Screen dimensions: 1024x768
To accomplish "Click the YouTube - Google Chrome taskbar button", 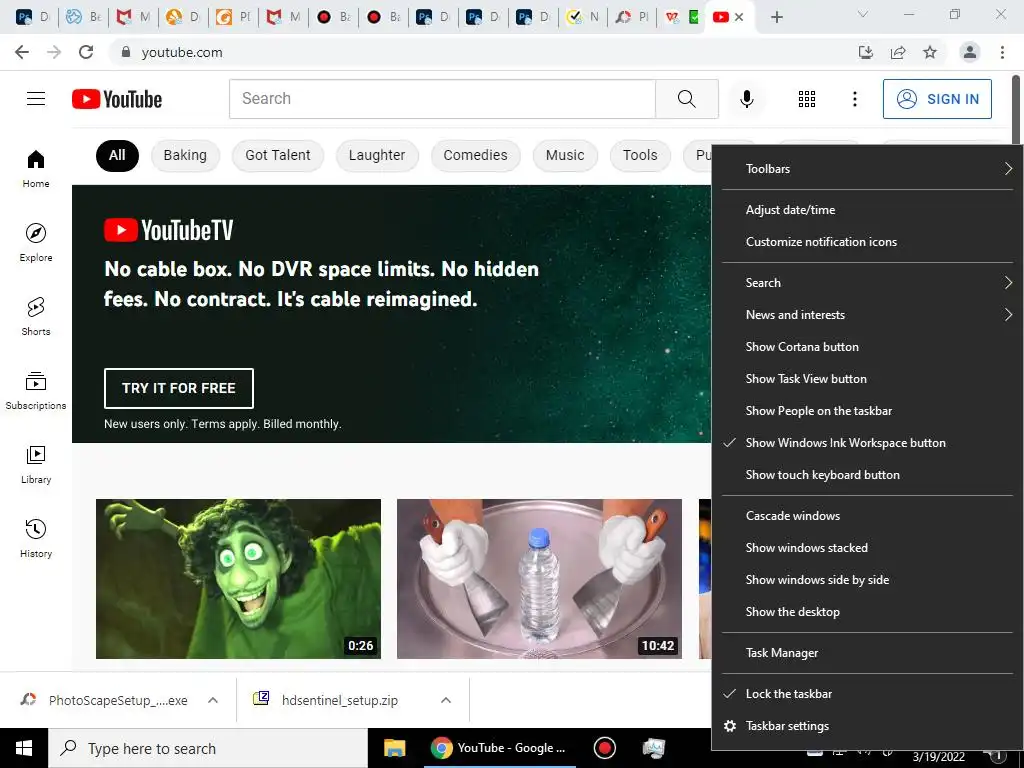I will tap(500, 748).
